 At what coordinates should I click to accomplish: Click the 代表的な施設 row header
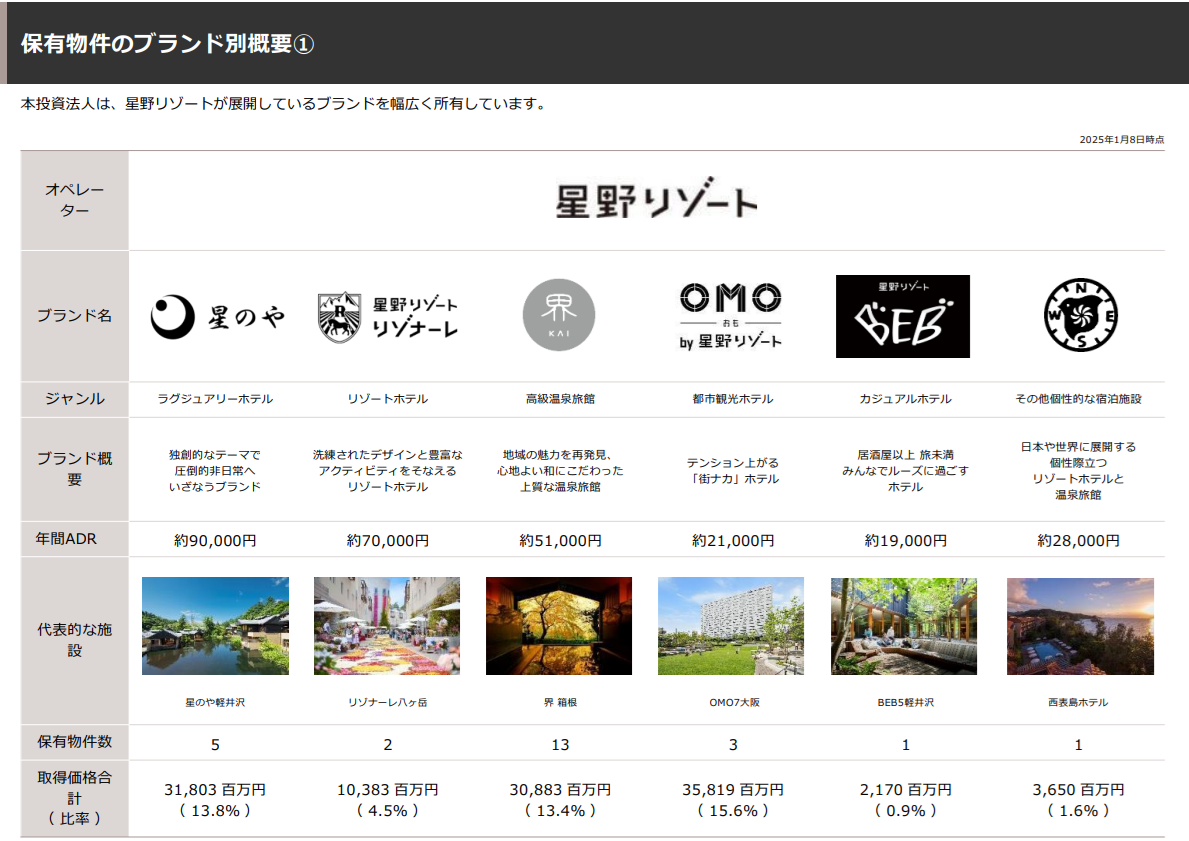74,640
